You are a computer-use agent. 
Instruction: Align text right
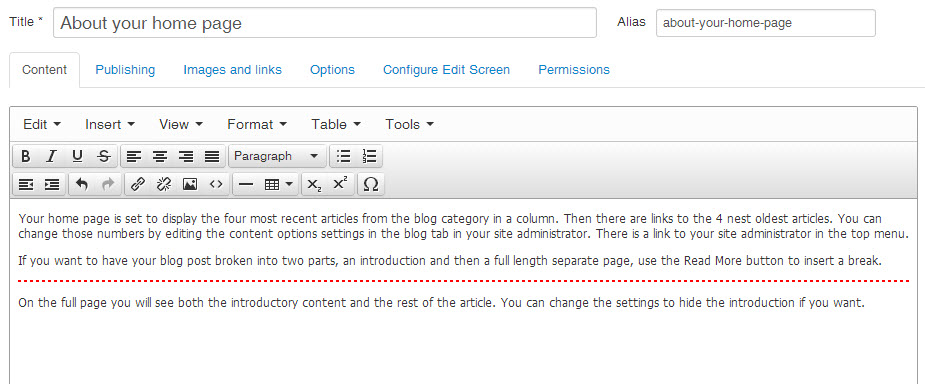point(186,156)
